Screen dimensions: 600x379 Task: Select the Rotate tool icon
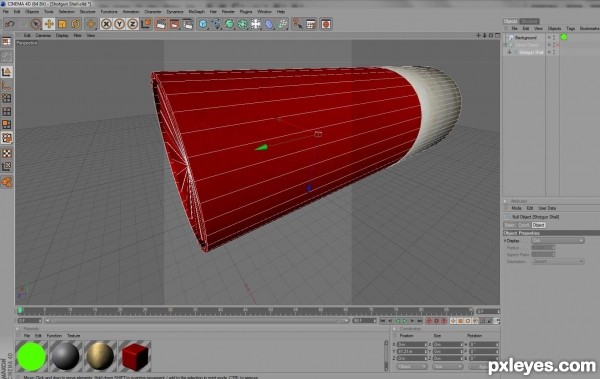[75, 24]
